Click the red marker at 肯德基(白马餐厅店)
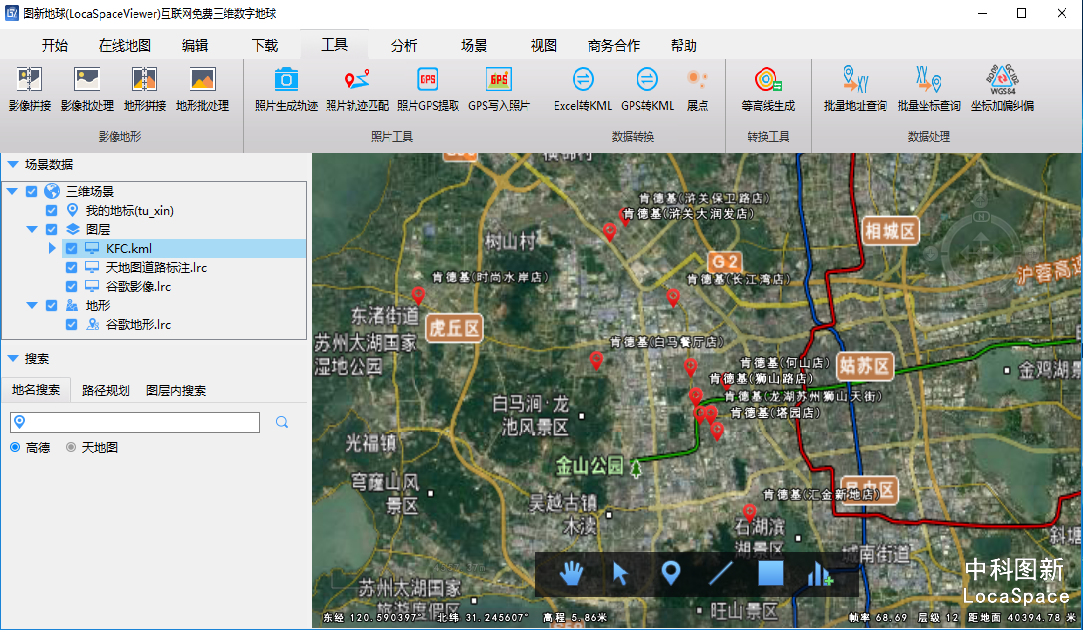The image size is (1083, 630). click(596, 360)
